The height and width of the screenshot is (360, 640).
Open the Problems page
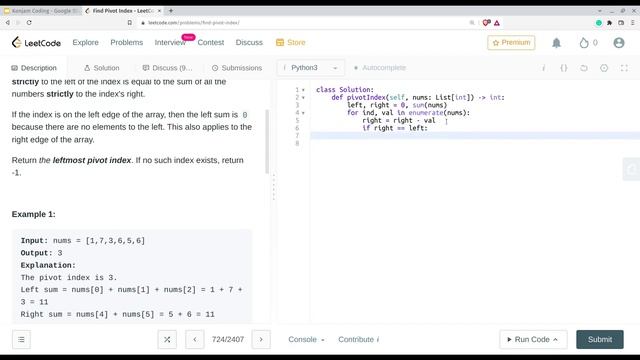tap(127, 42)
